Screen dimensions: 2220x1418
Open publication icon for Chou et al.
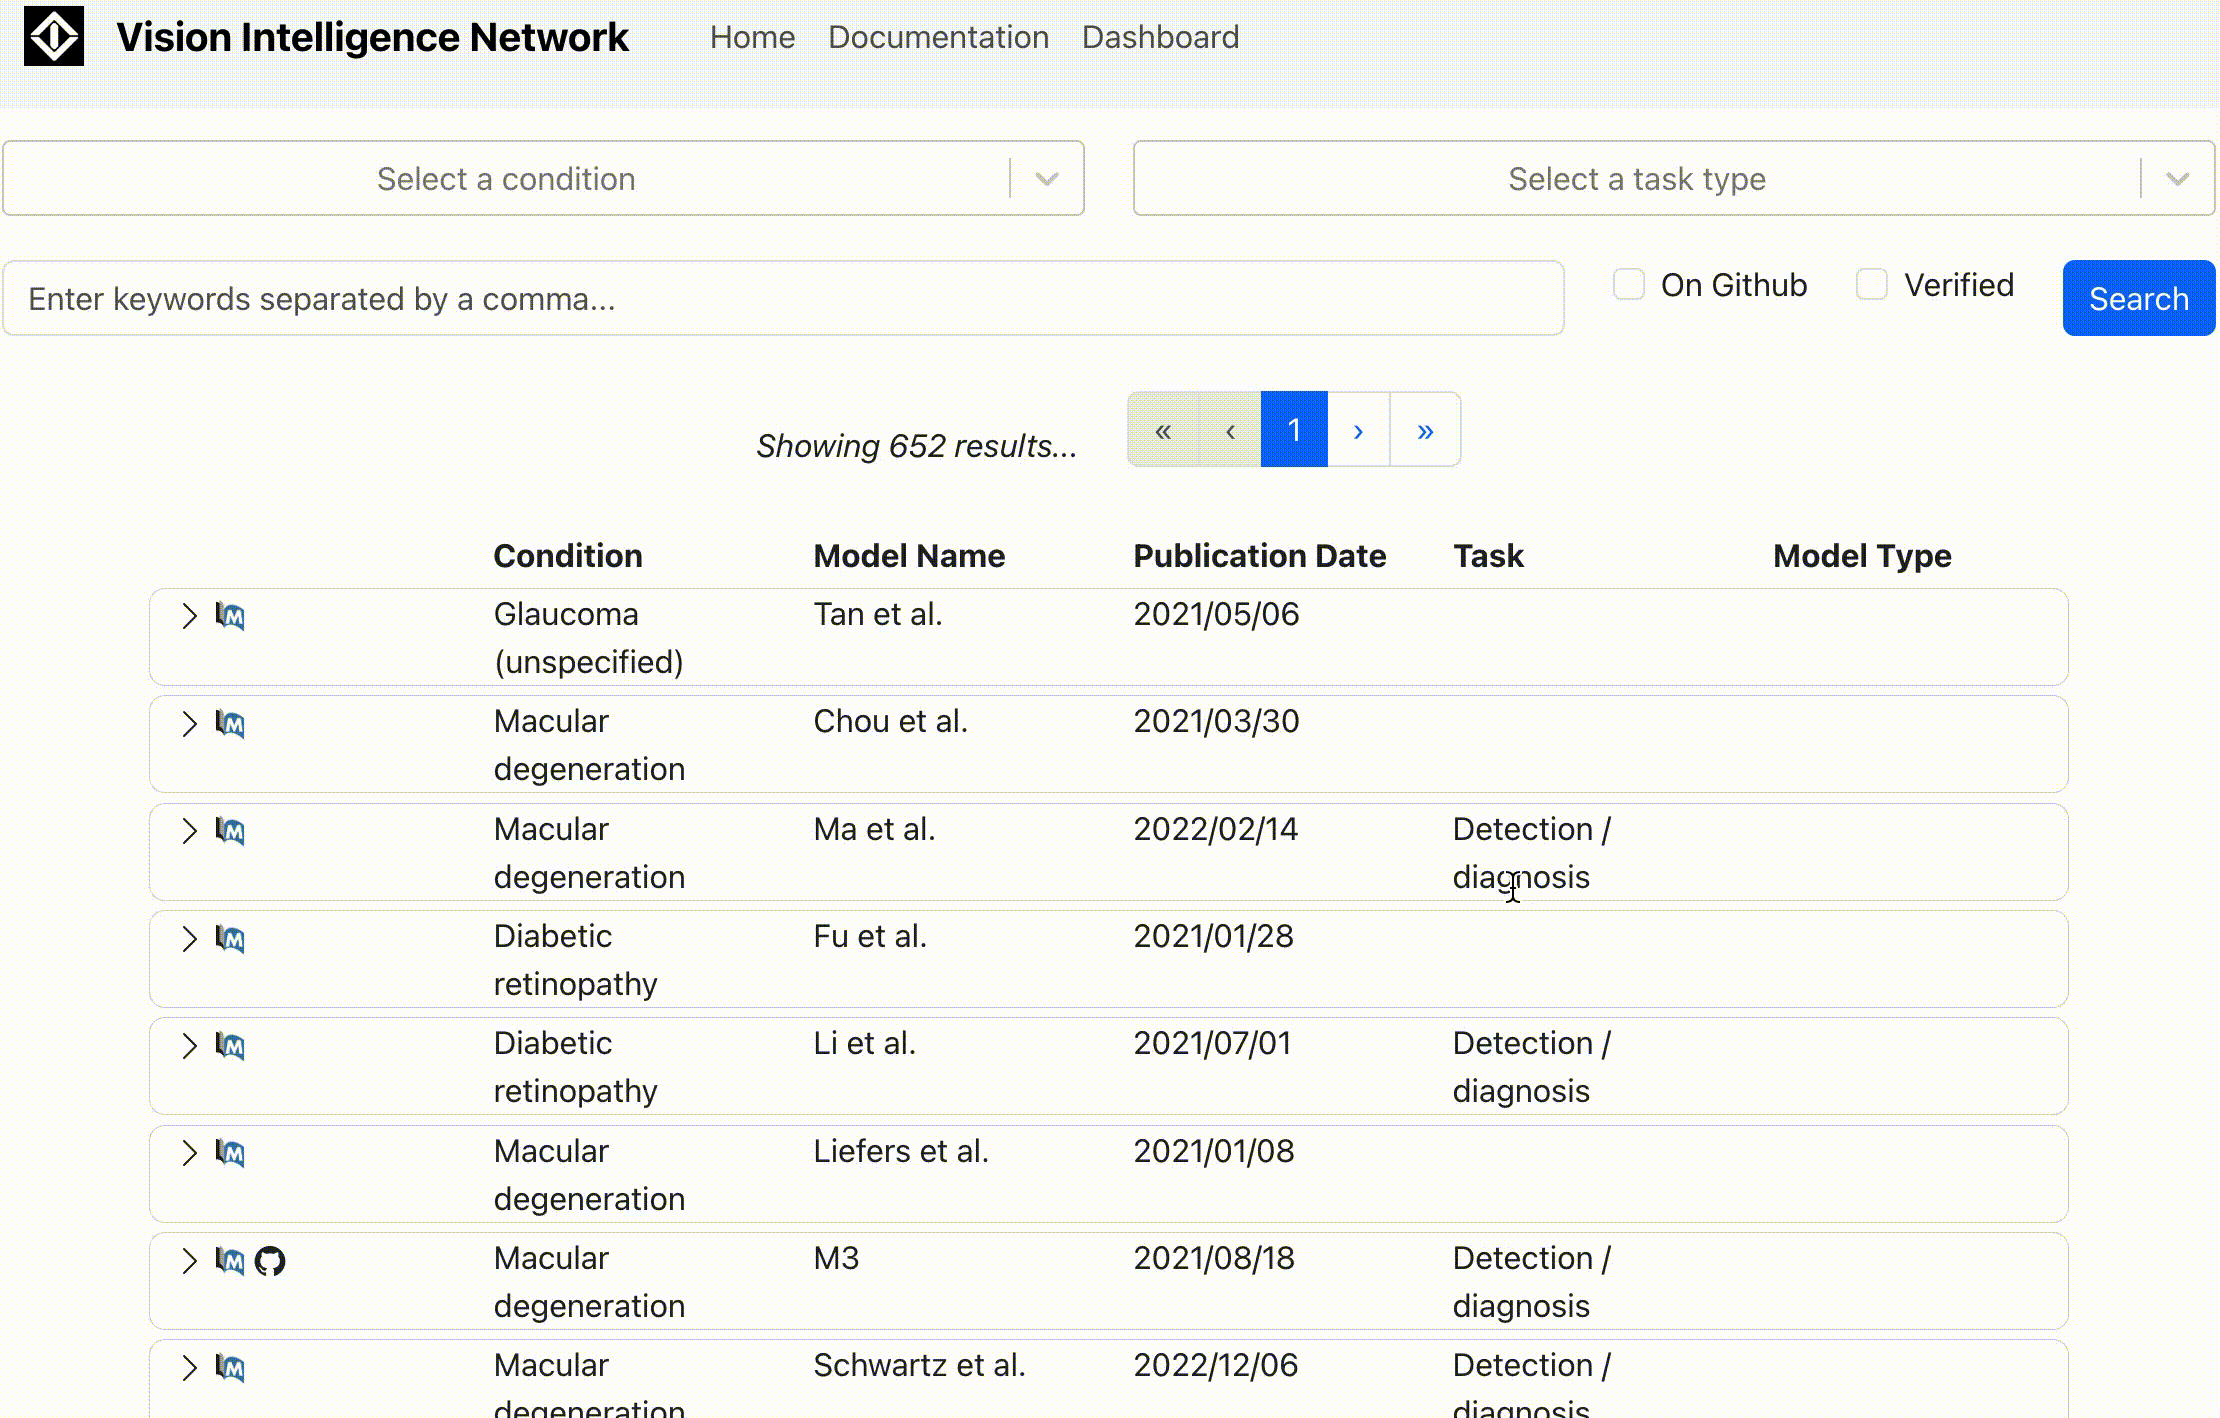pos(230,723)
